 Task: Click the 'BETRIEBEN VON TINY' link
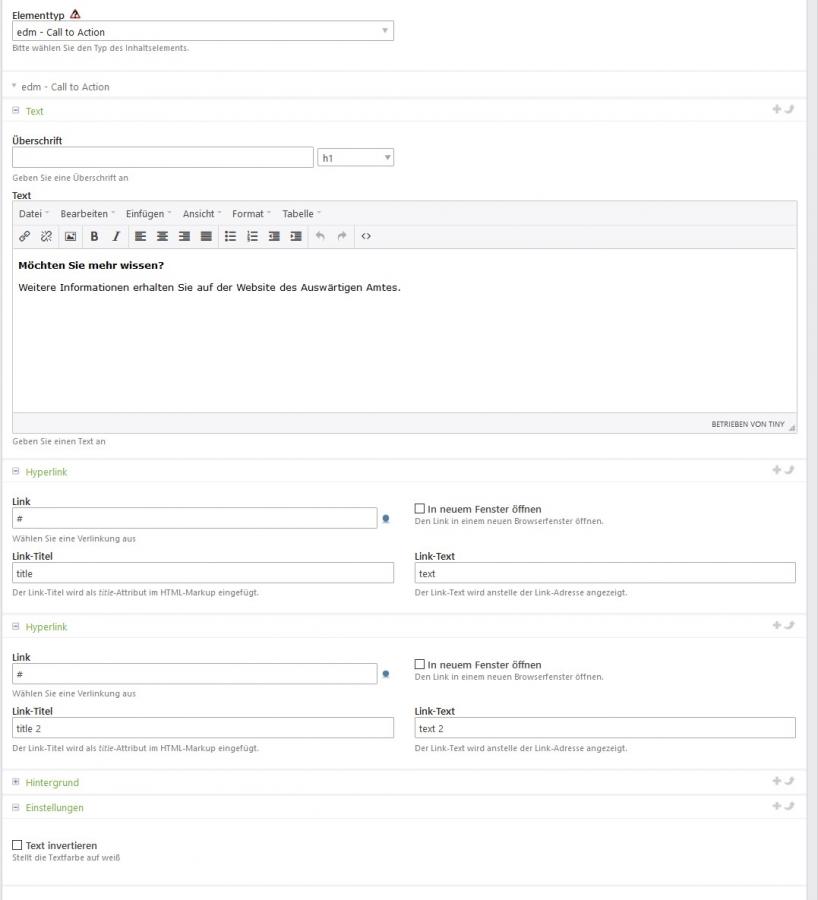tap(747, 424)
